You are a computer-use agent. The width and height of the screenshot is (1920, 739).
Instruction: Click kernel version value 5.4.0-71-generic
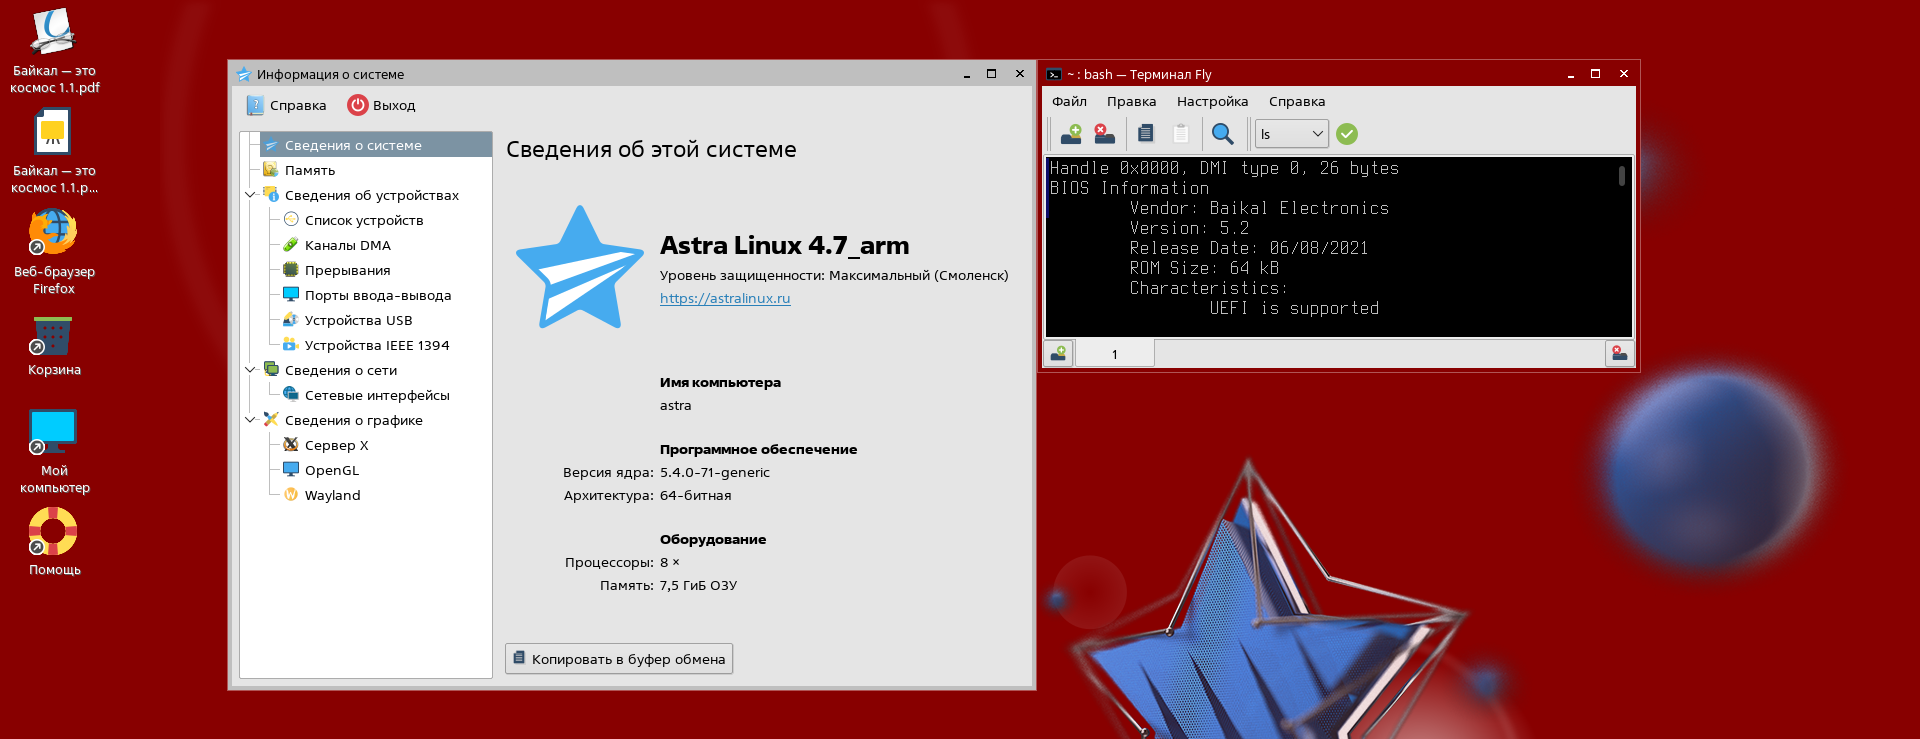pyautogui.click(x=715, y=472)
